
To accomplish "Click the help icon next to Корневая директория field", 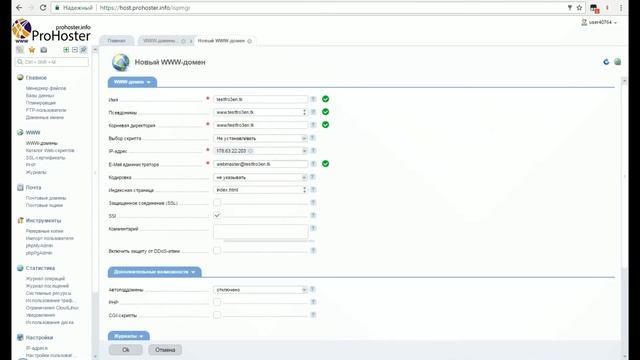I will pyautogui.click(x=313, y=125).
